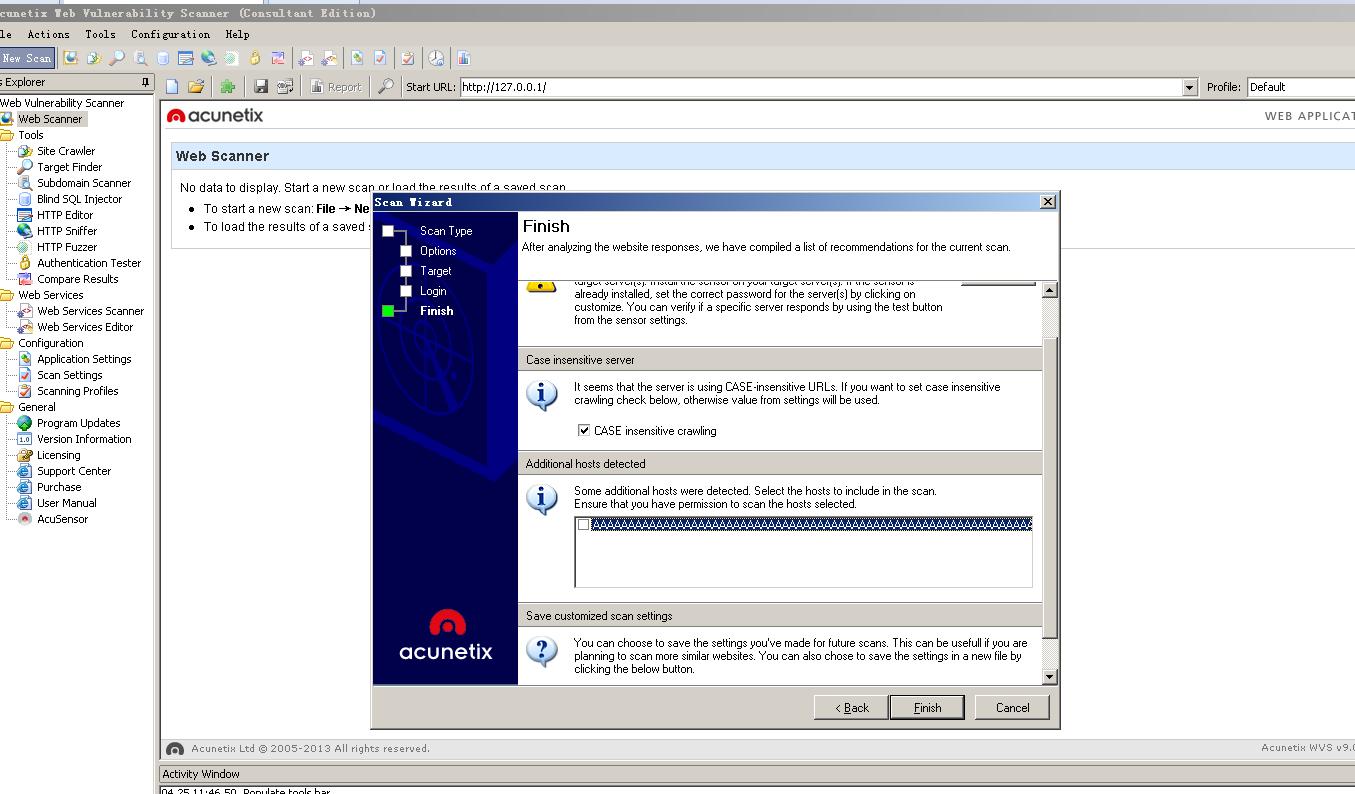Open the Program Updates item

[x=78, y=423]
